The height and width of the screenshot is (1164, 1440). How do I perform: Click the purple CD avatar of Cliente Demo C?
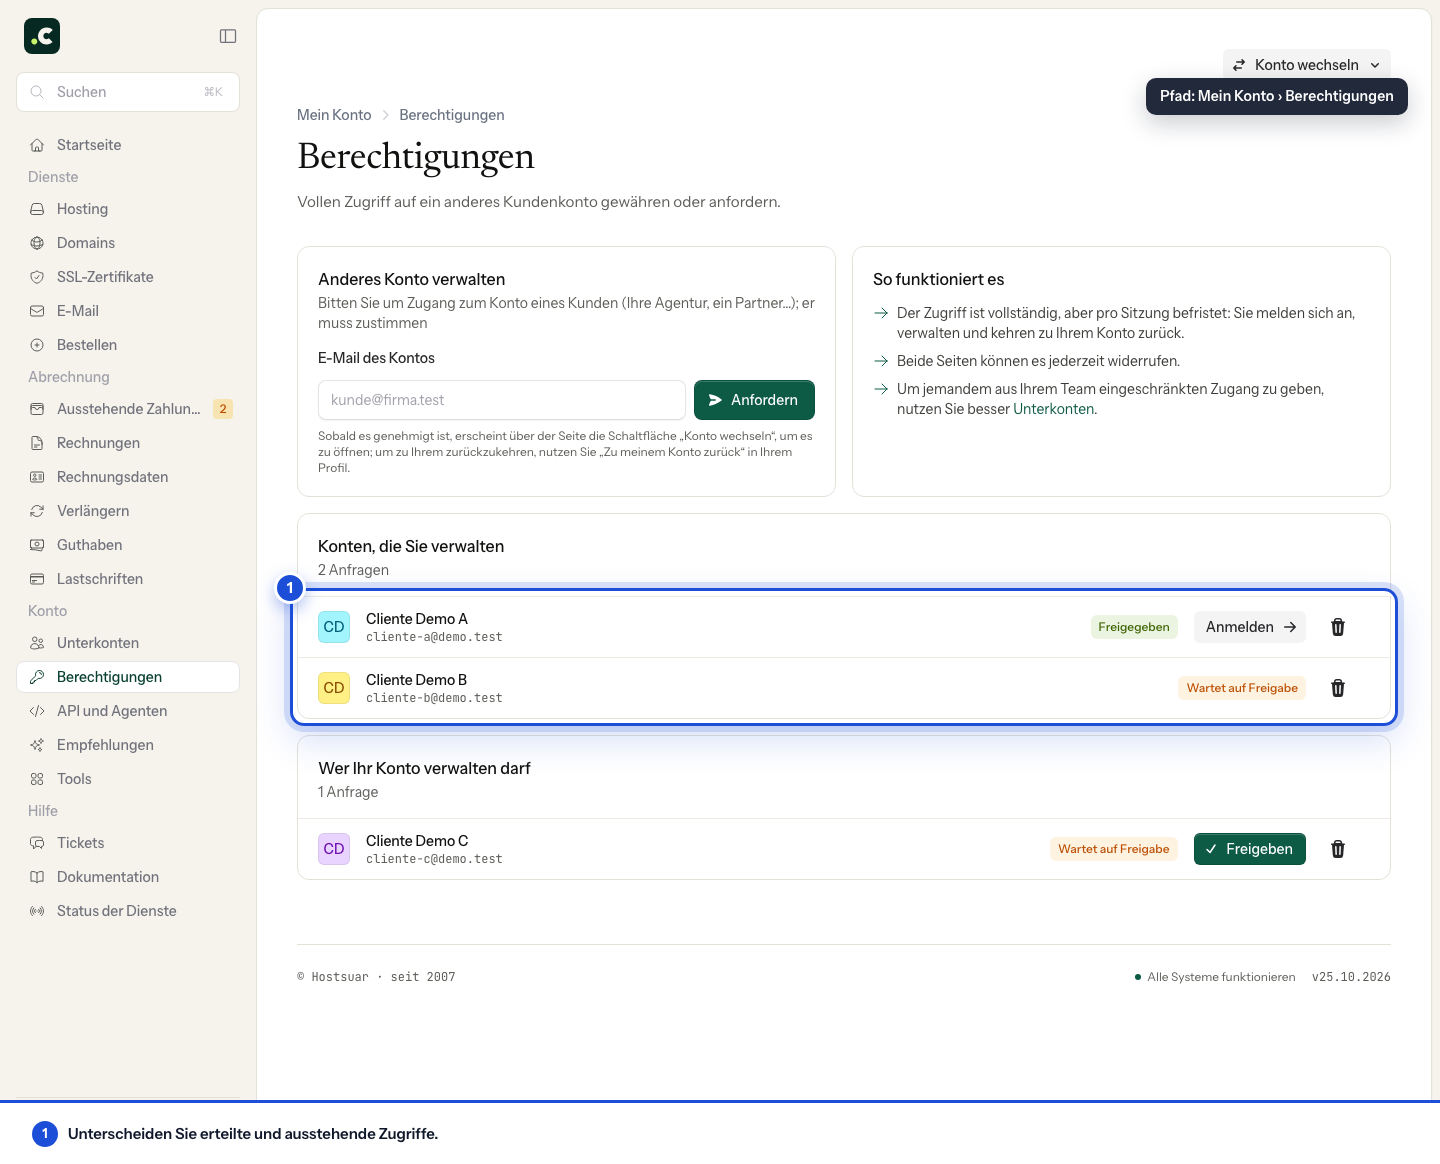tap(334, 849)
